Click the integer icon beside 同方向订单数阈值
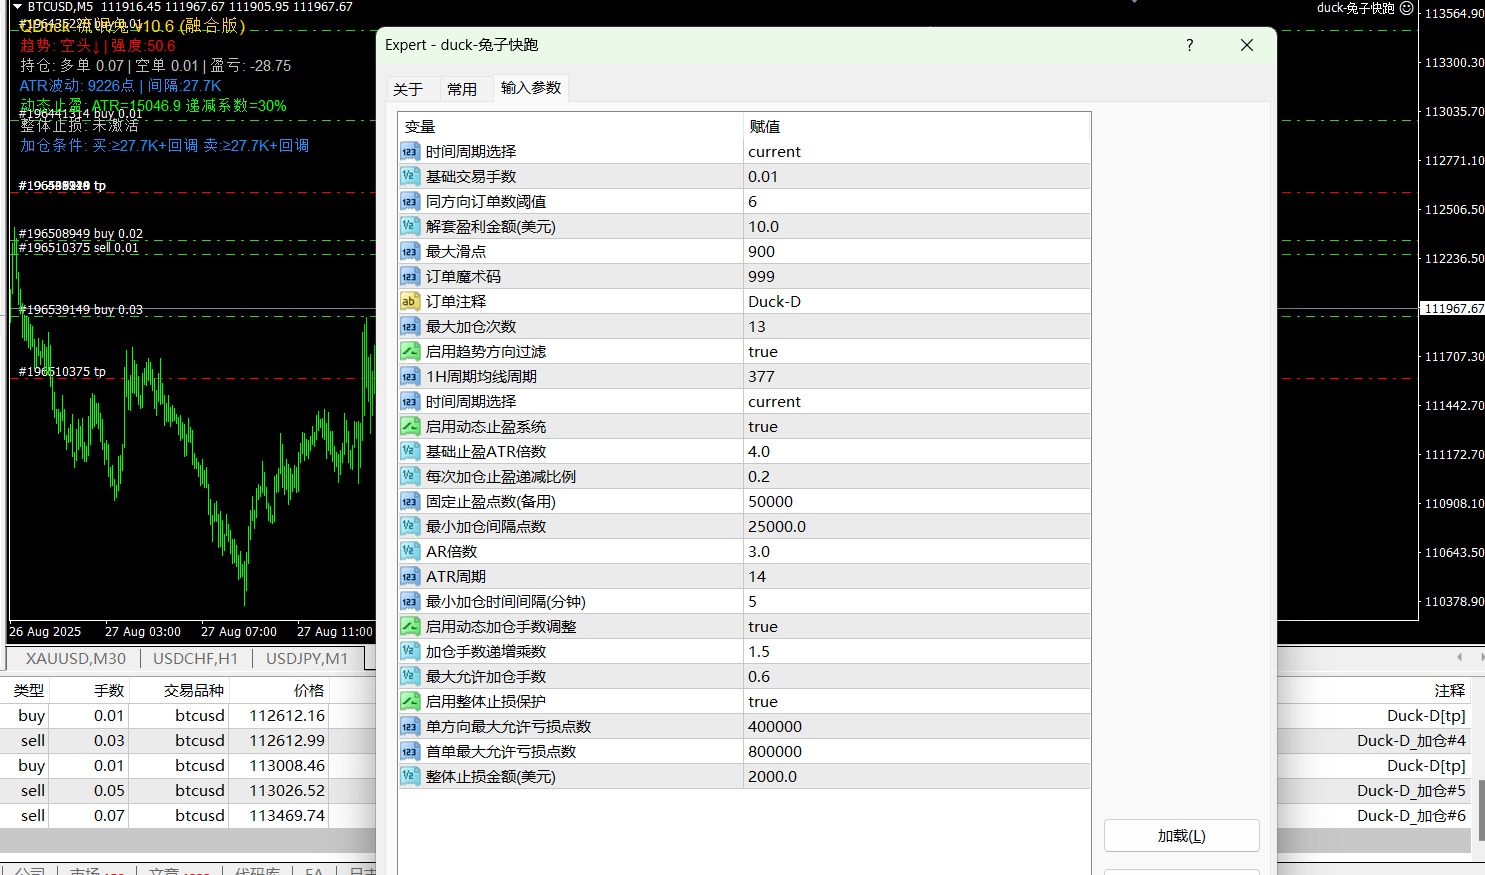 click(x=410, y=201)
